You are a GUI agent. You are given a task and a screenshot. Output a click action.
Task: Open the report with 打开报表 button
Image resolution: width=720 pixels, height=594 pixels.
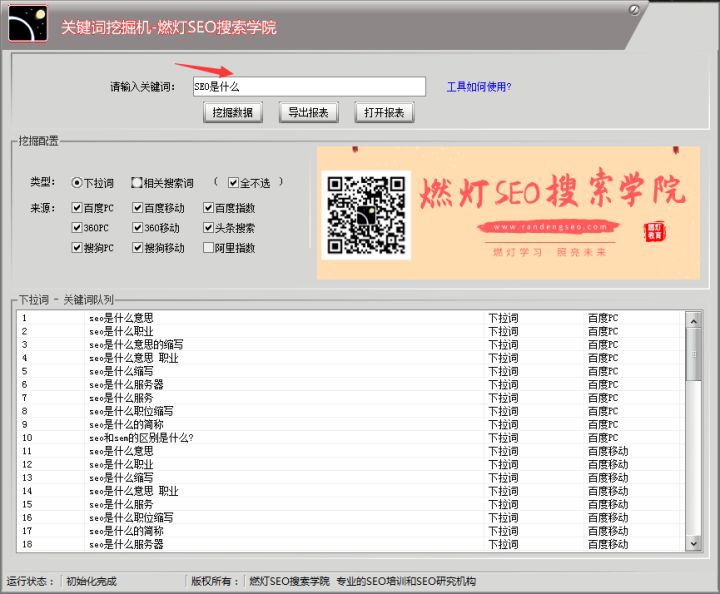tap(384, 112)
